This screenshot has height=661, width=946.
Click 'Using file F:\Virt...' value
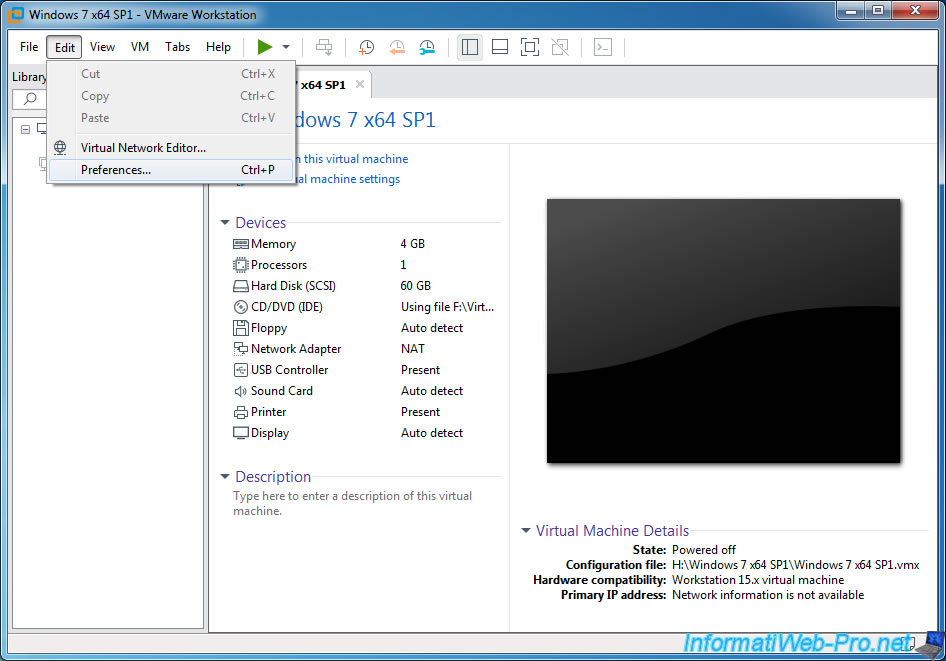point(447,307)
